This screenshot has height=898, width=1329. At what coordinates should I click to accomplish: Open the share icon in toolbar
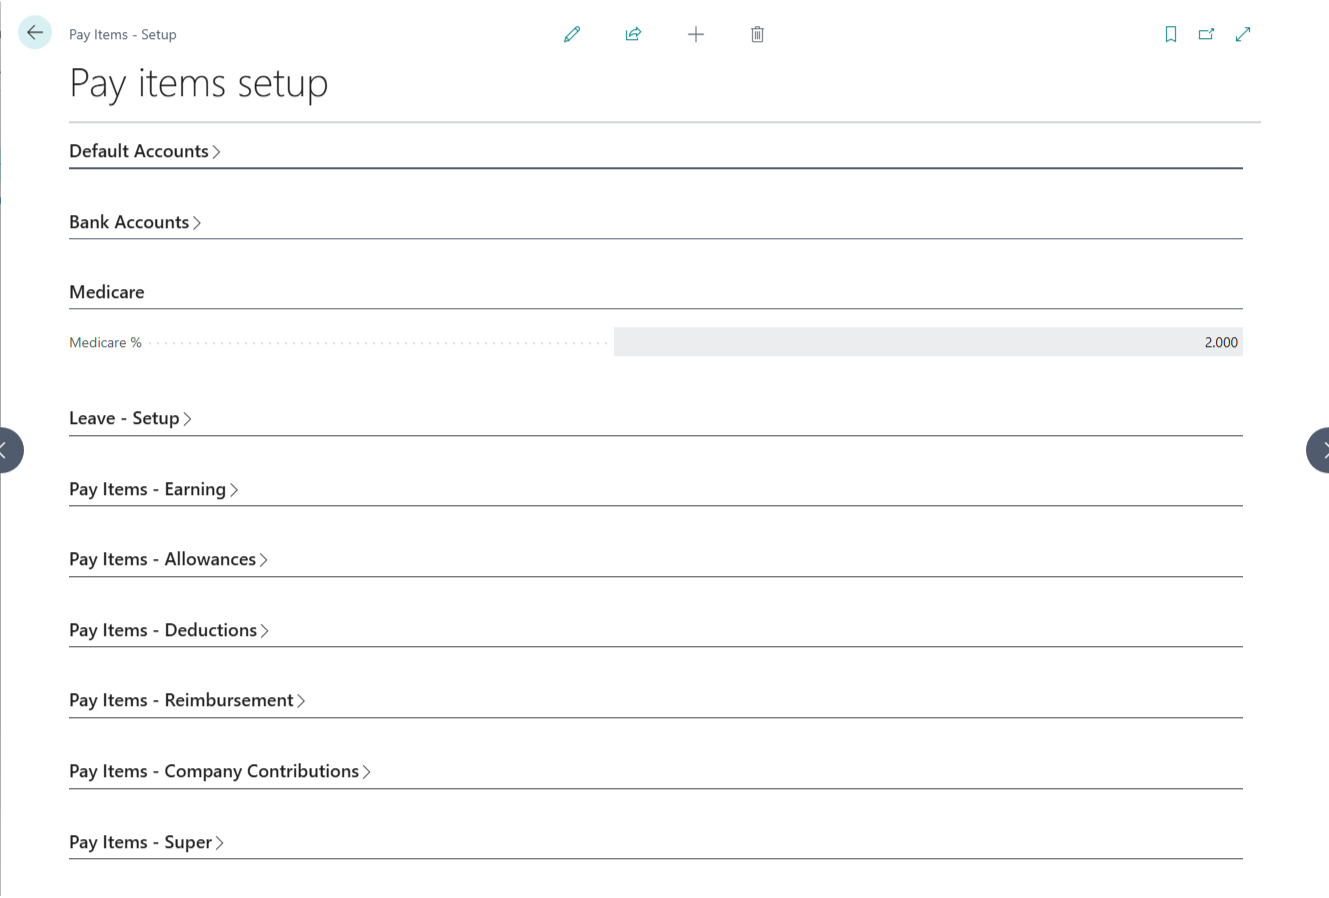[x=633, y=34]
